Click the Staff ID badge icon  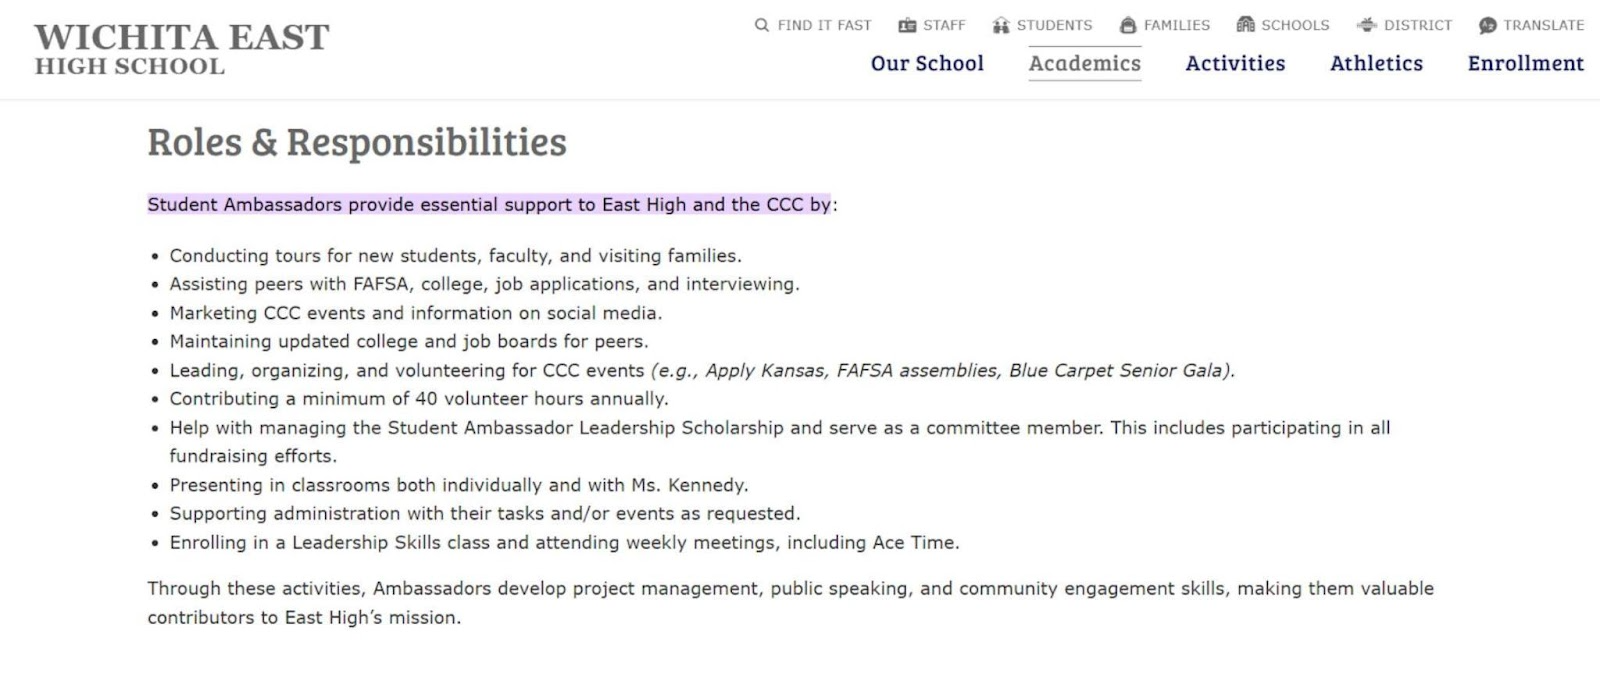907,25
